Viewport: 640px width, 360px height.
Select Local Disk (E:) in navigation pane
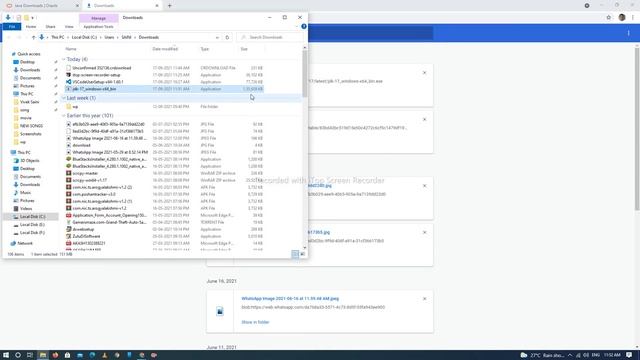point(32,224)
